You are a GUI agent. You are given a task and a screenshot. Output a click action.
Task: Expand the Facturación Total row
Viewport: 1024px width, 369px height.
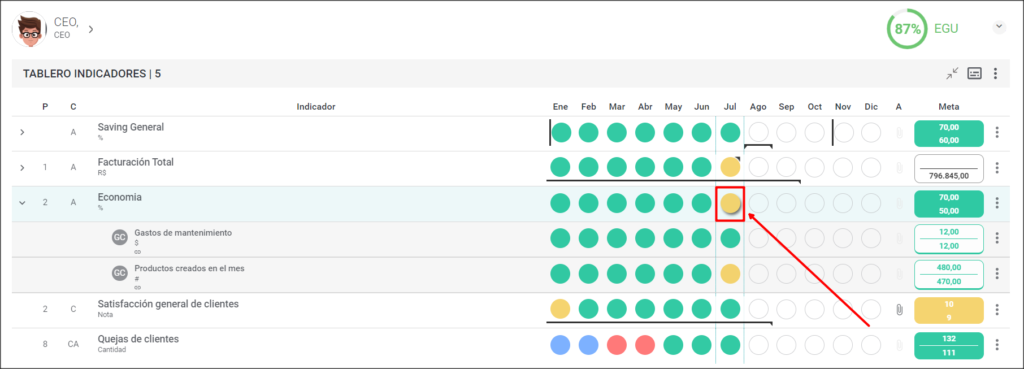[22, 168]
